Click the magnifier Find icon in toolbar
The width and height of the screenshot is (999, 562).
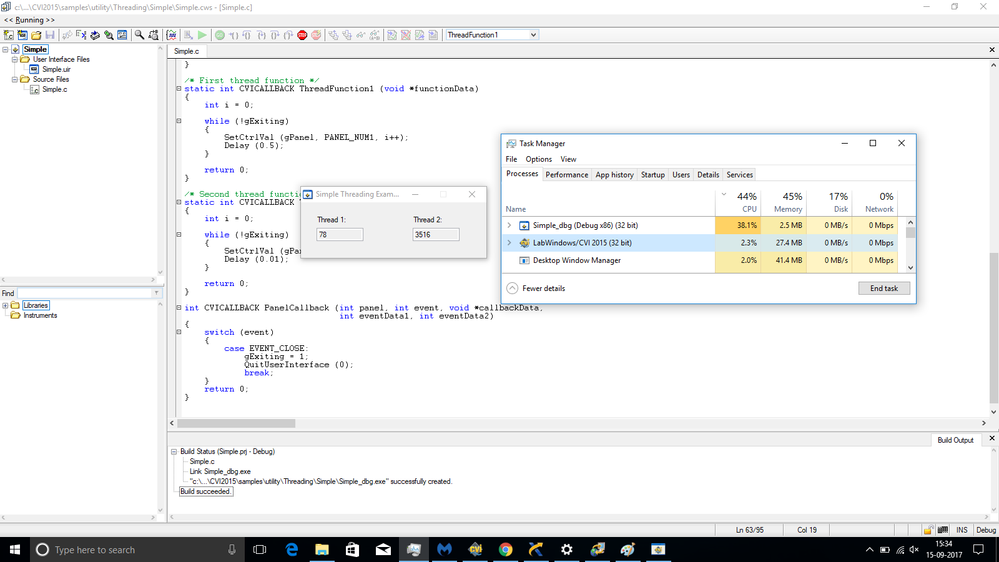[x=139, y=35]
